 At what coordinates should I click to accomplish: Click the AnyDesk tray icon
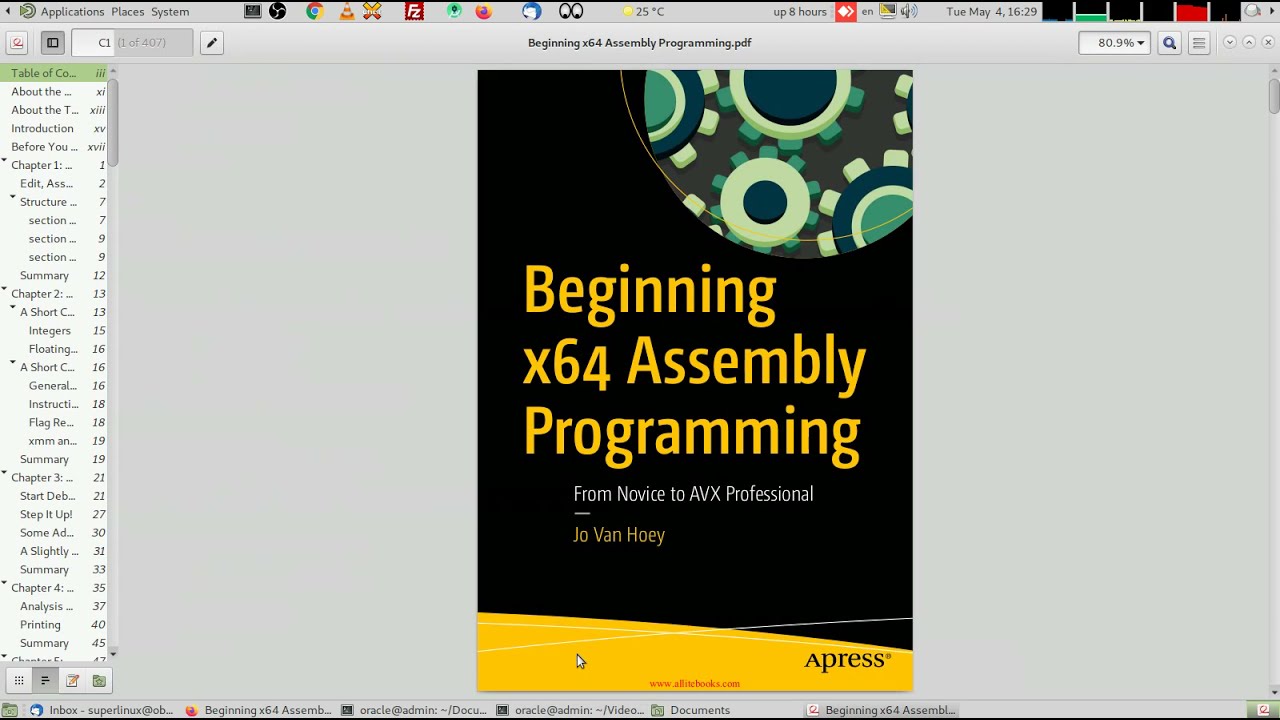[846, 11]
